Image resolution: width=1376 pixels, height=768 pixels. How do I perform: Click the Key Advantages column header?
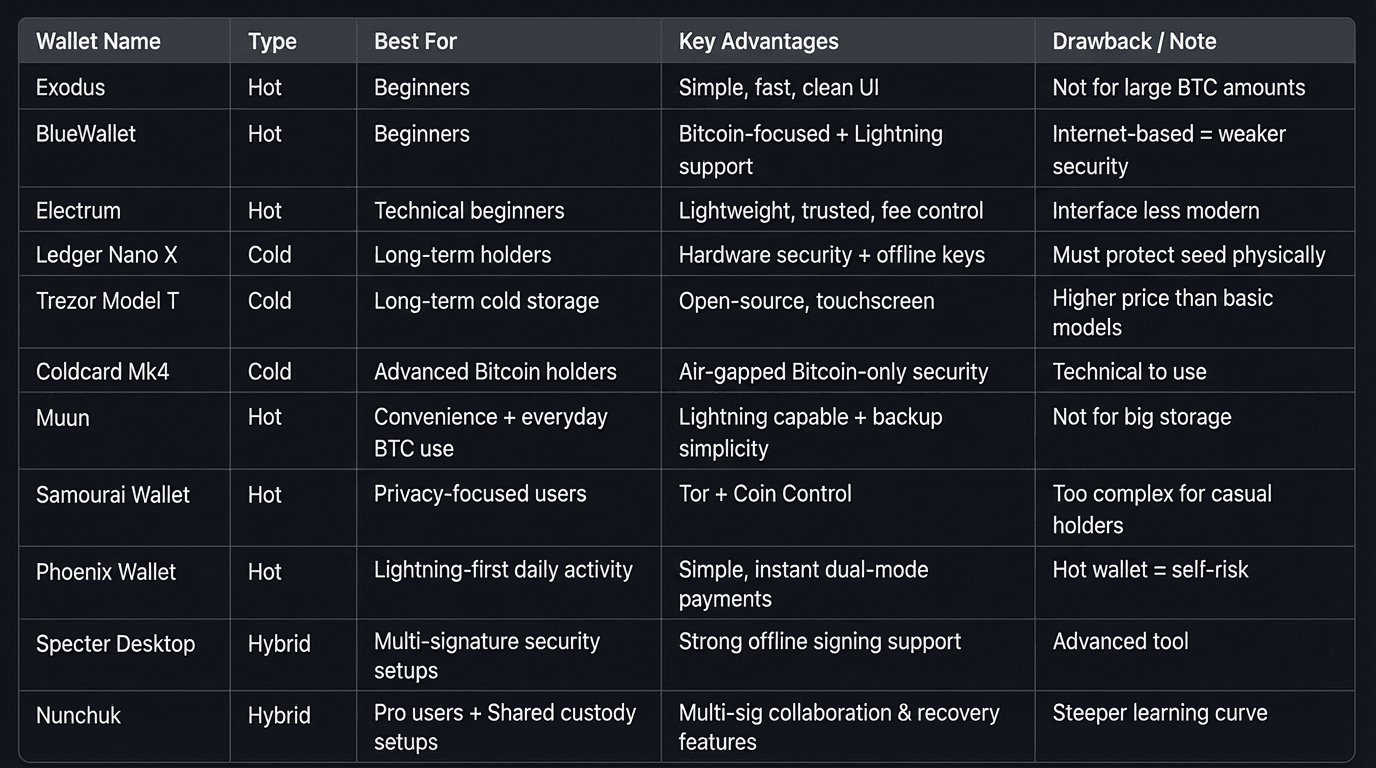click(758, 41)
